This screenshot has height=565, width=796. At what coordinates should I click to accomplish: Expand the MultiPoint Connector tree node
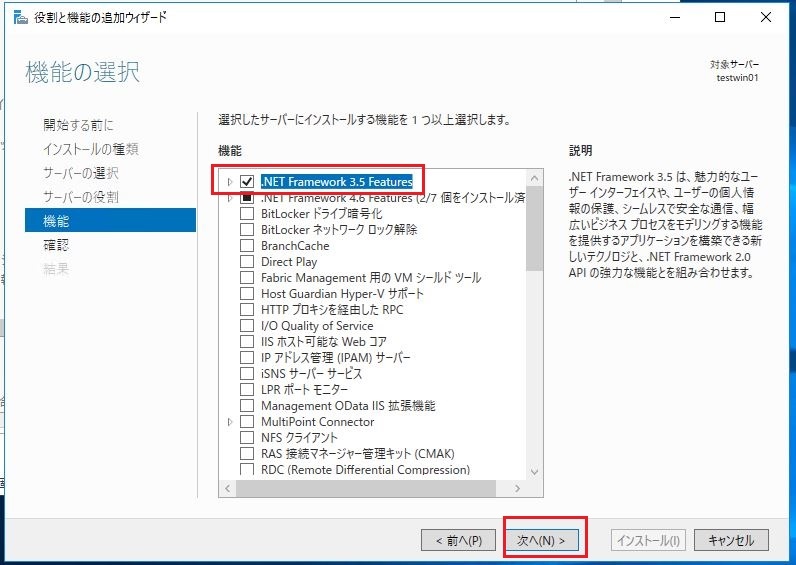pyautogui.click(x=229, y=422)
